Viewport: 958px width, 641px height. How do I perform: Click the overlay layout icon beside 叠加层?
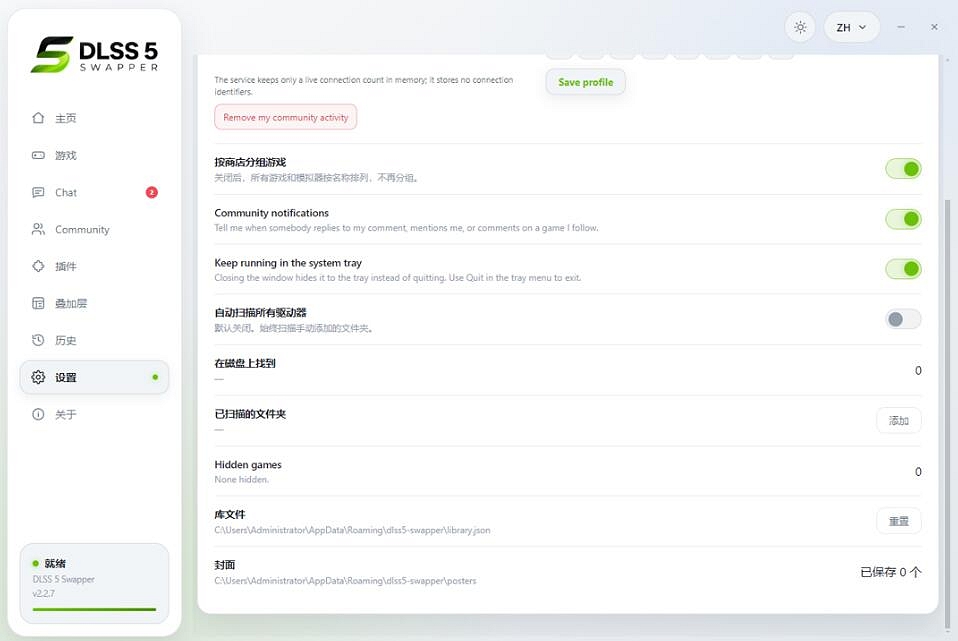(x=38, y=303)
